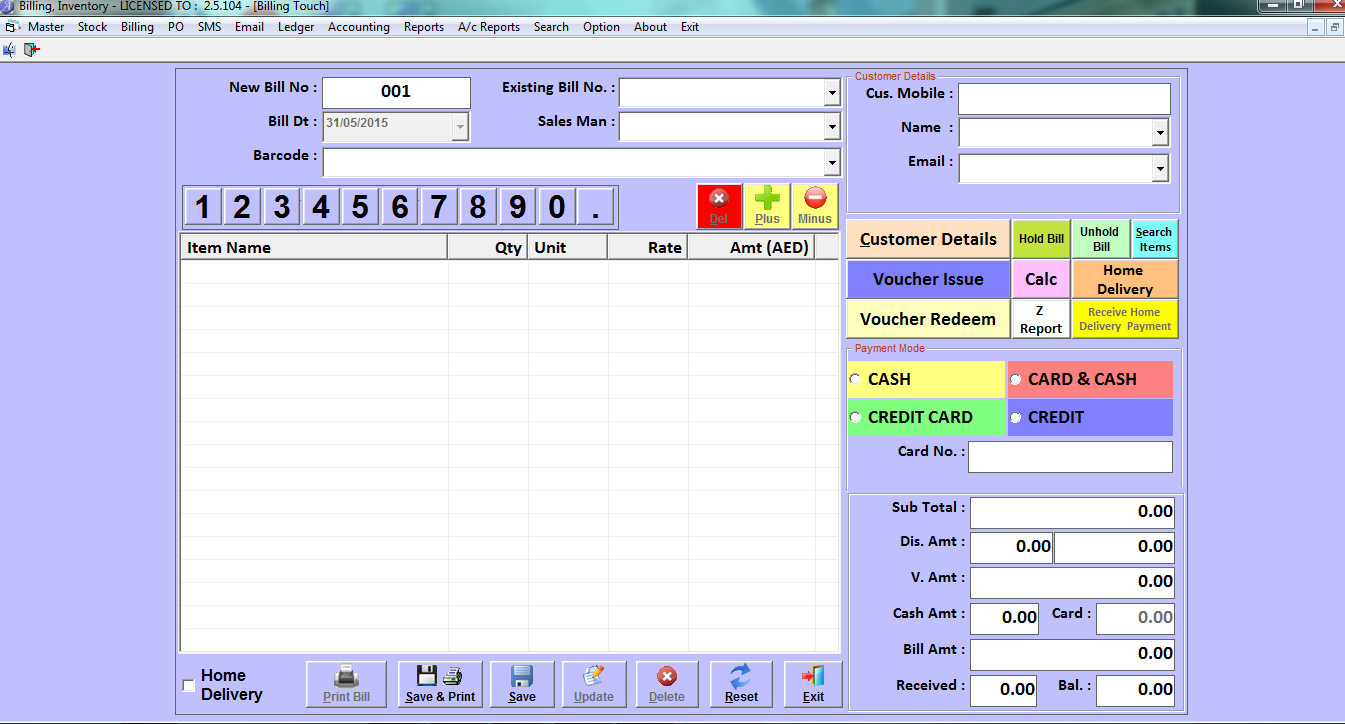The width and height of the screenshot is (1345, 724).
Task: Click the Hold Bill button
Action: click(x=1041, y=239)
